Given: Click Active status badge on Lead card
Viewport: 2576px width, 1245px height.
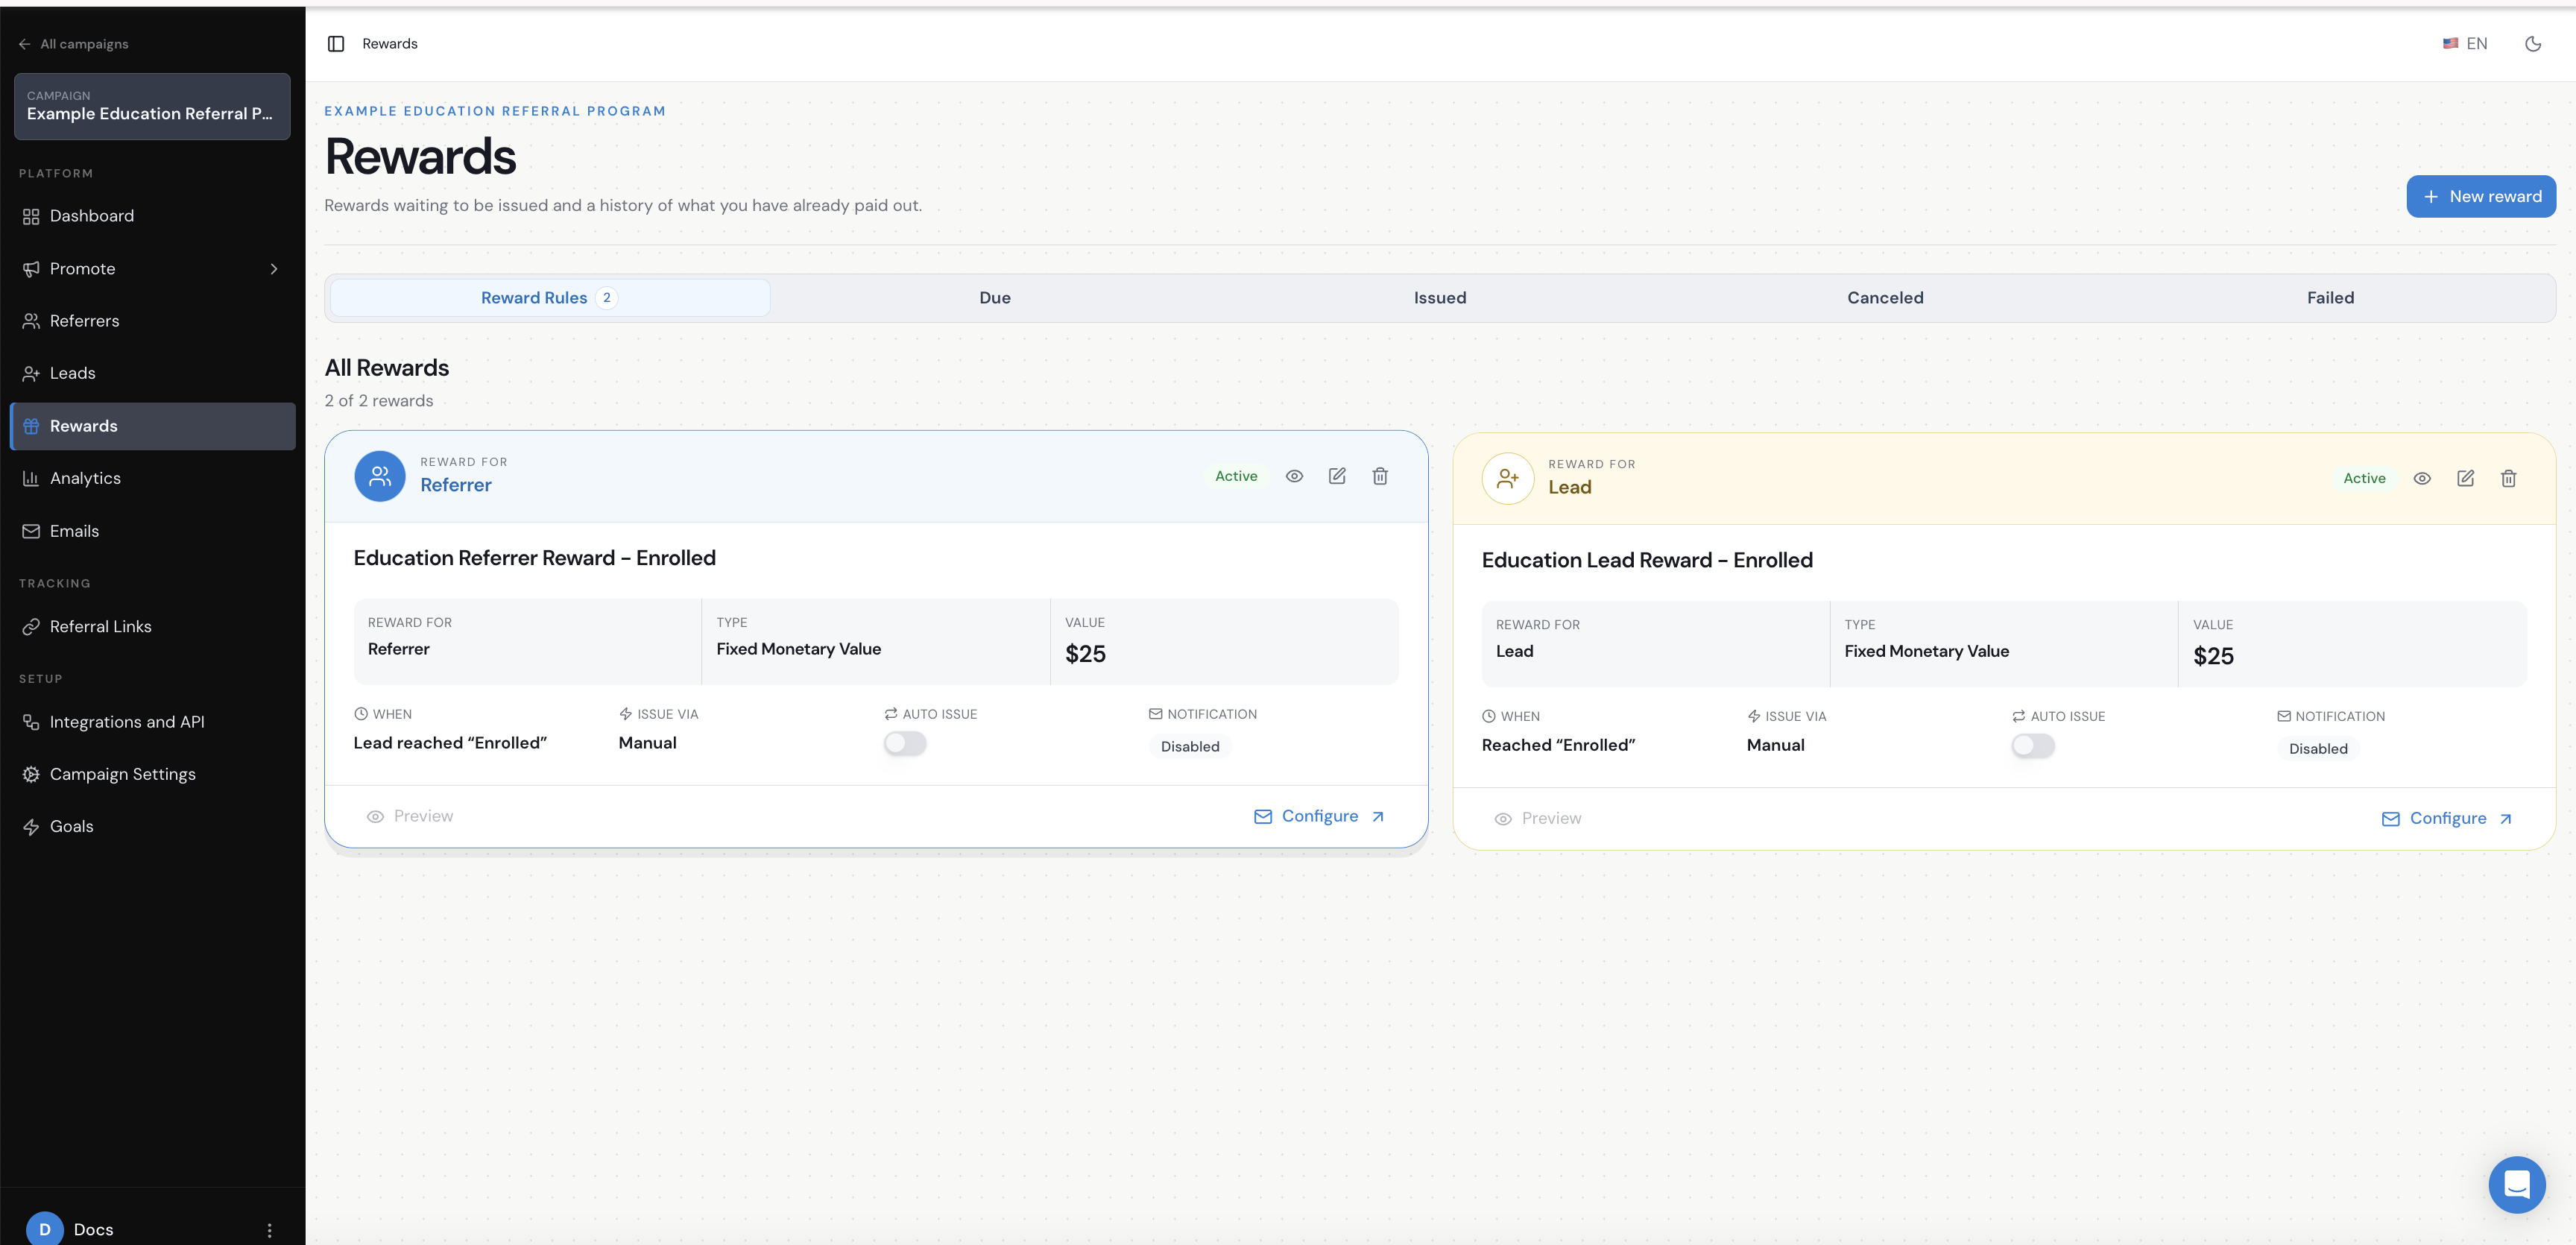Looking at the screenshot, I should [x=2364, y=478].
